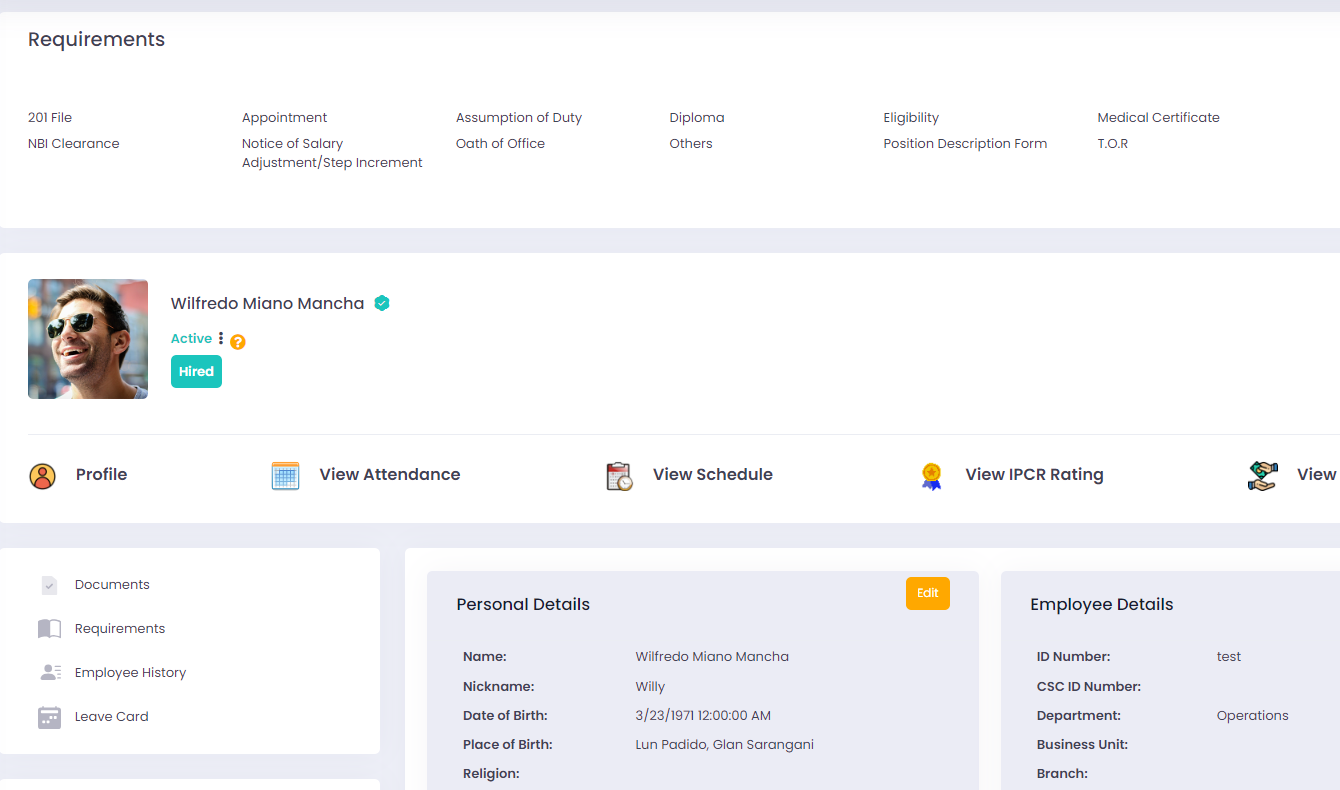Image resolution: width=1340 pixels, height=790 pixels.
Task: Click the Department value Operations
Action: pyautogui.click(x=1252, y=716)
